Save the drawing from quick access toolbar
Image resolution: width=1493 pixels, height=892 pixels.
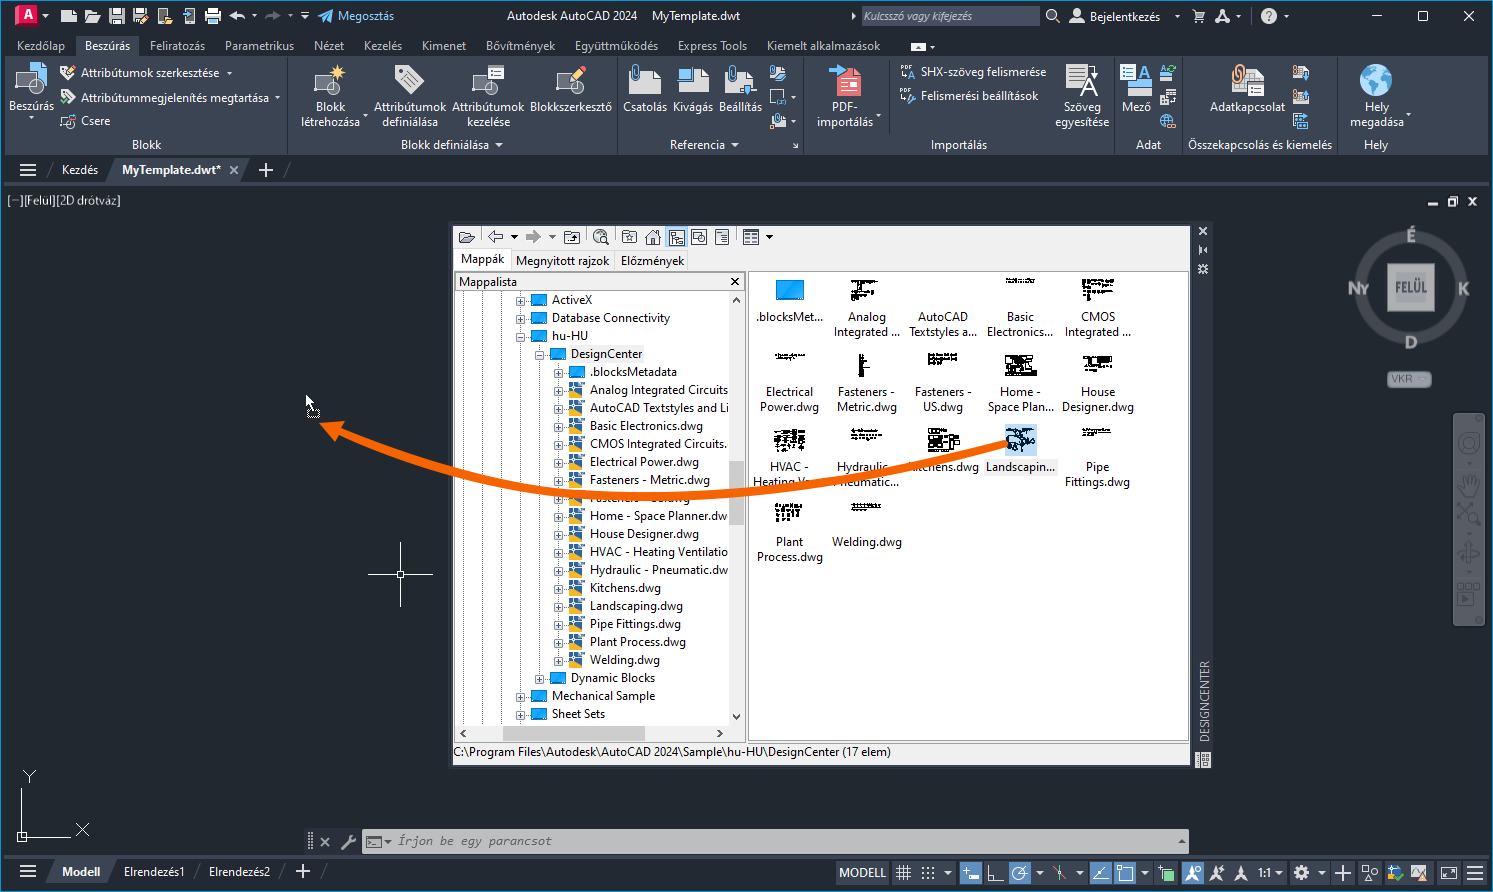[116, 16]
